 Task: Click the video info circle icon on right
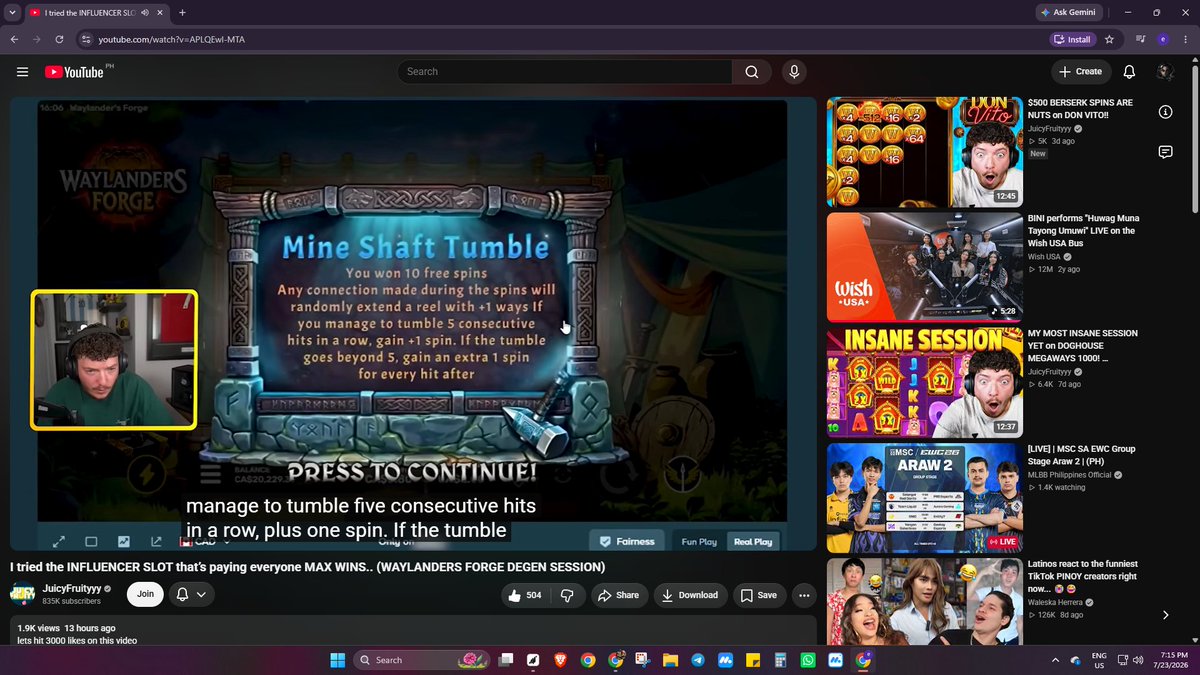coord(1165,112)
